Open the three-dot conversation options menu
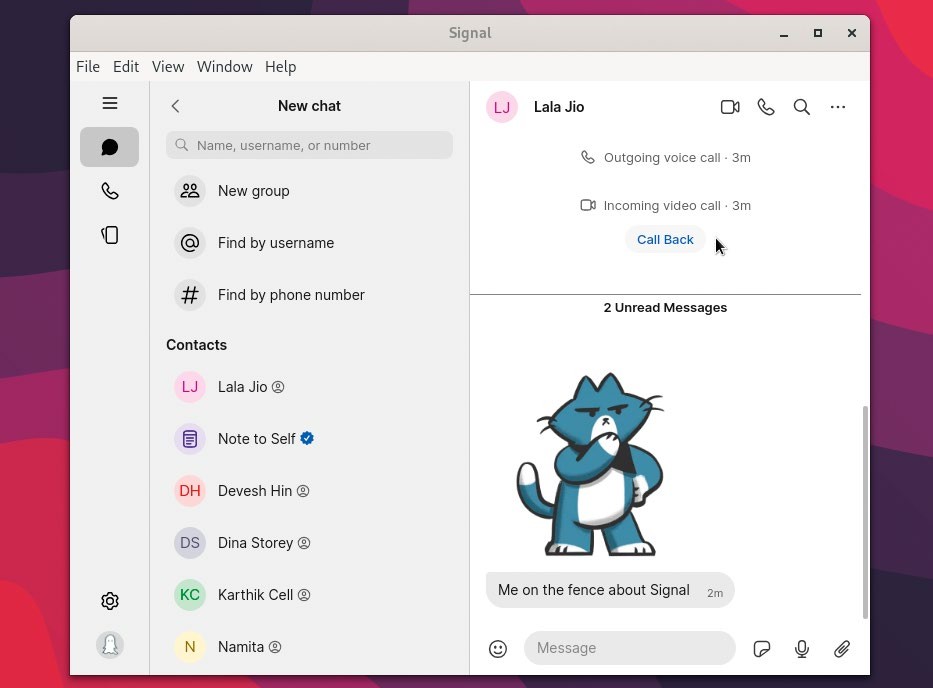 tap(838, 107)
